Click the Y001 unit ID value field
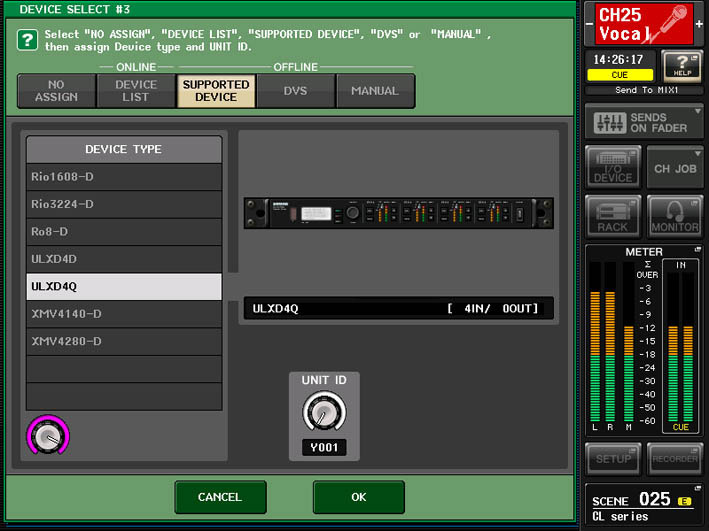Screen dimensions: 709x531 [324, 447]
